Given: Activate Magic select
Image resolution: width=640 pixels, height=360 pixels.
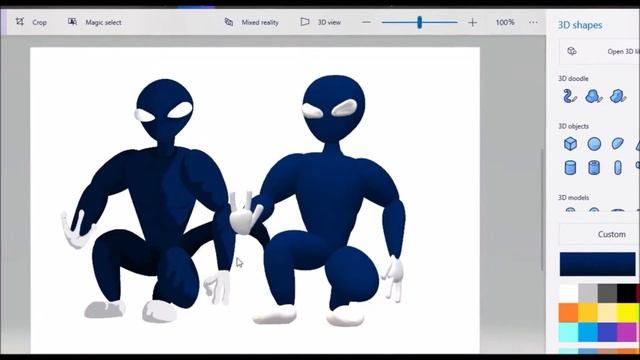Looking at the screenshot, I should [95, 22].
